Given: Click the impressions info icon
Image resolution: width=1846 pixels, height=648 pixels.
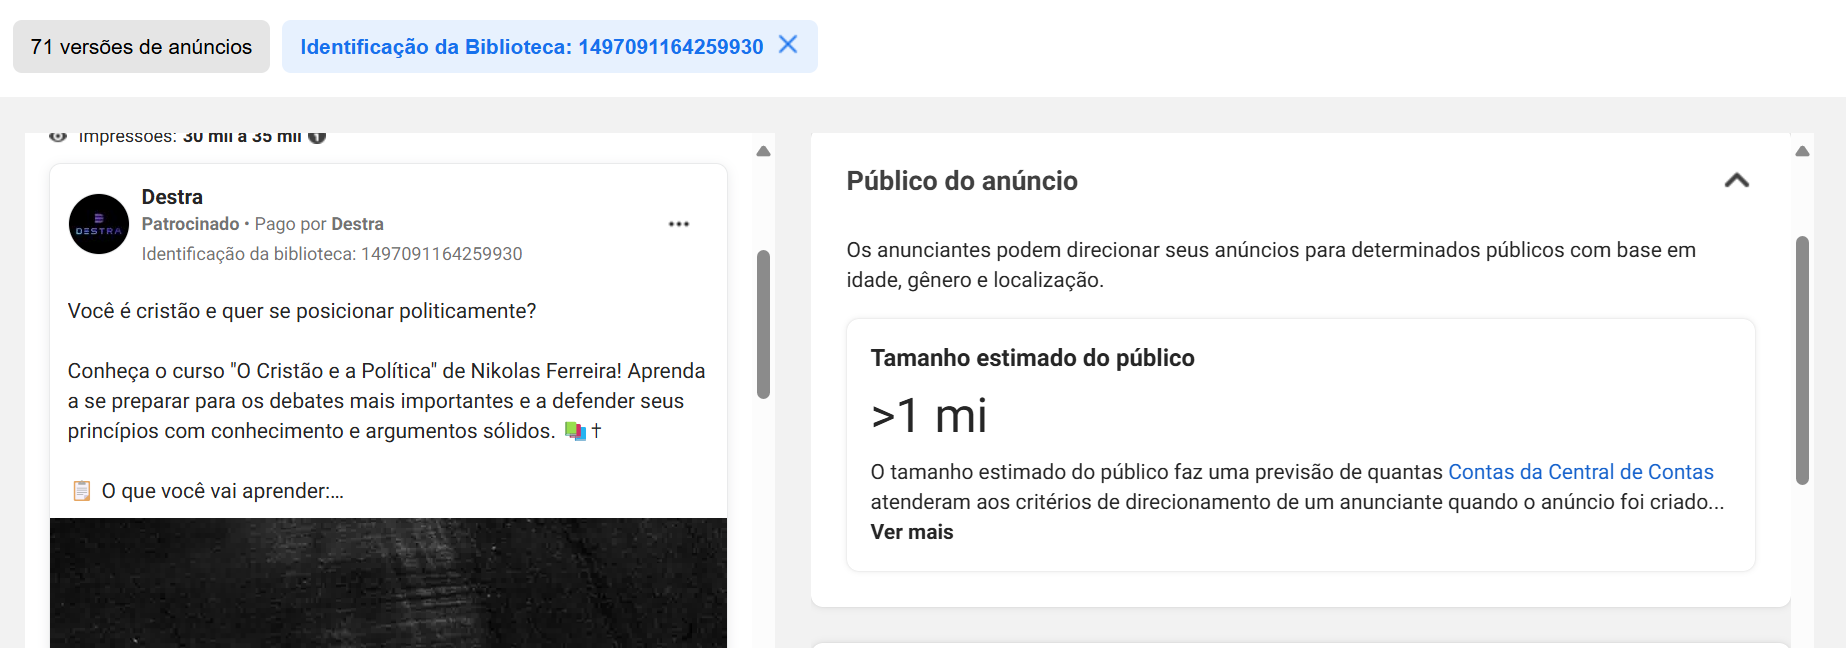Looking at the screenshot, I should tap(317, 137).
